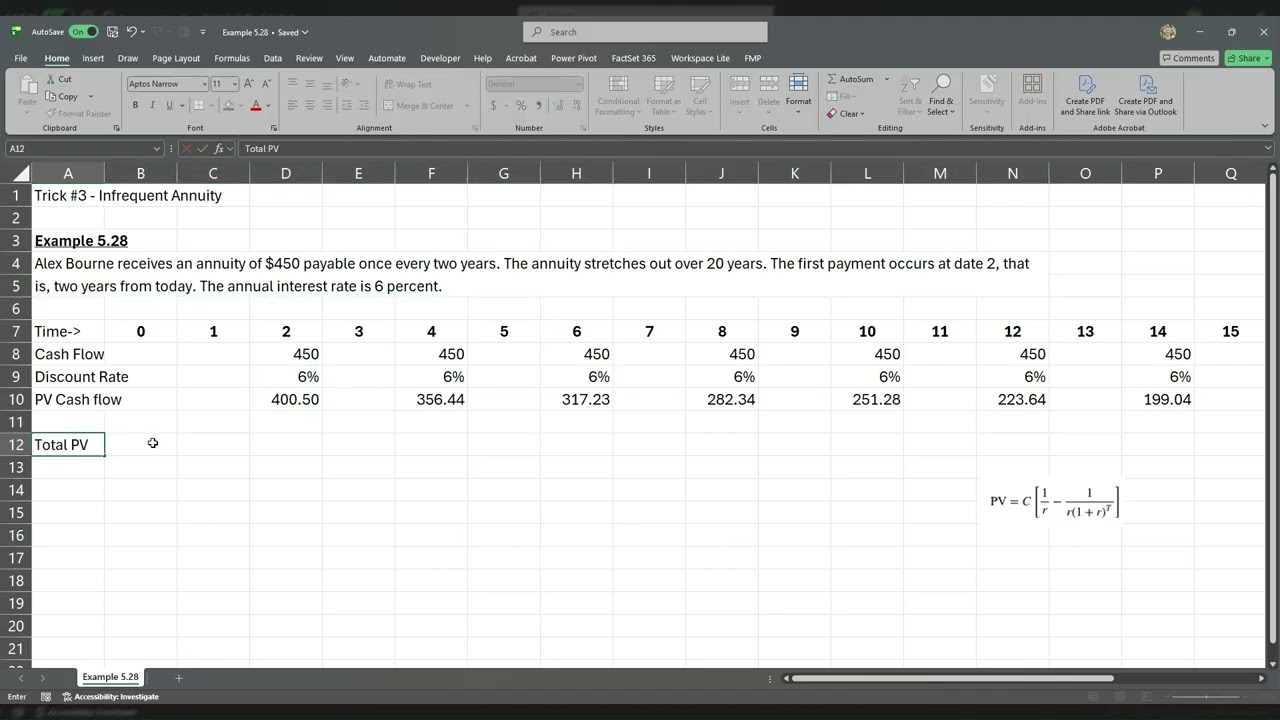Open the Aptos Narrow font dropdown

204,84
